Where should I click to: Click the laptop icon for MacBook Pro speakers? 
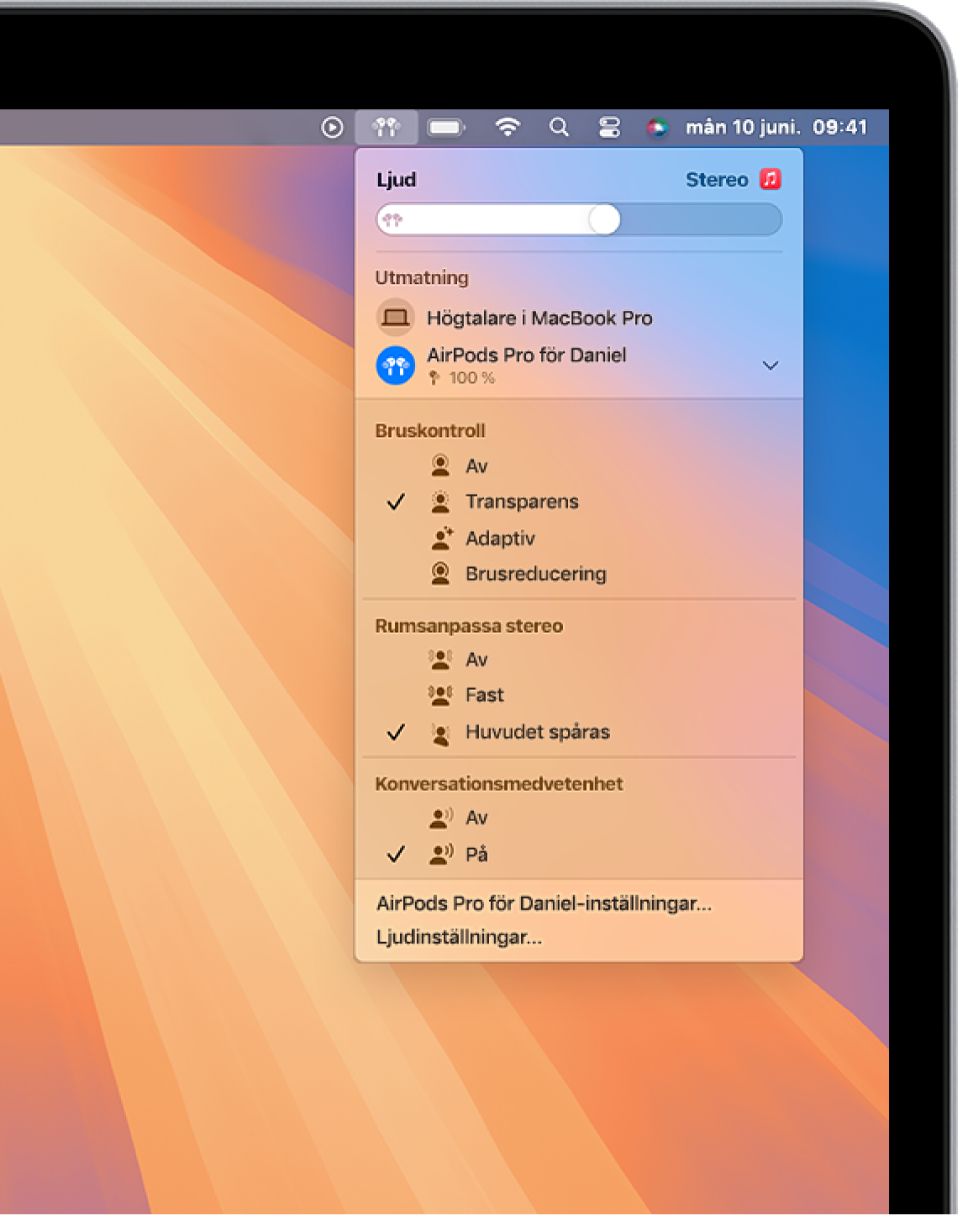[395, 318]
